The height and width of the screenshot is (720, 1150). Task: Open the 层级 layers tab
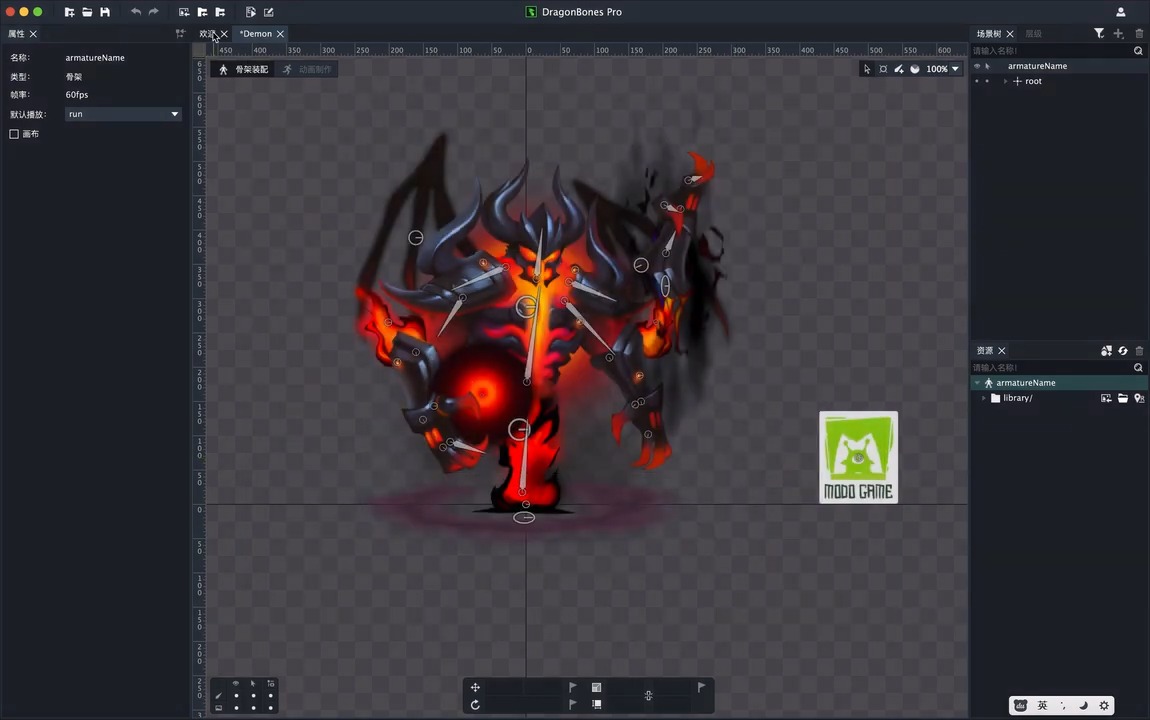(x=1033, y=34)
